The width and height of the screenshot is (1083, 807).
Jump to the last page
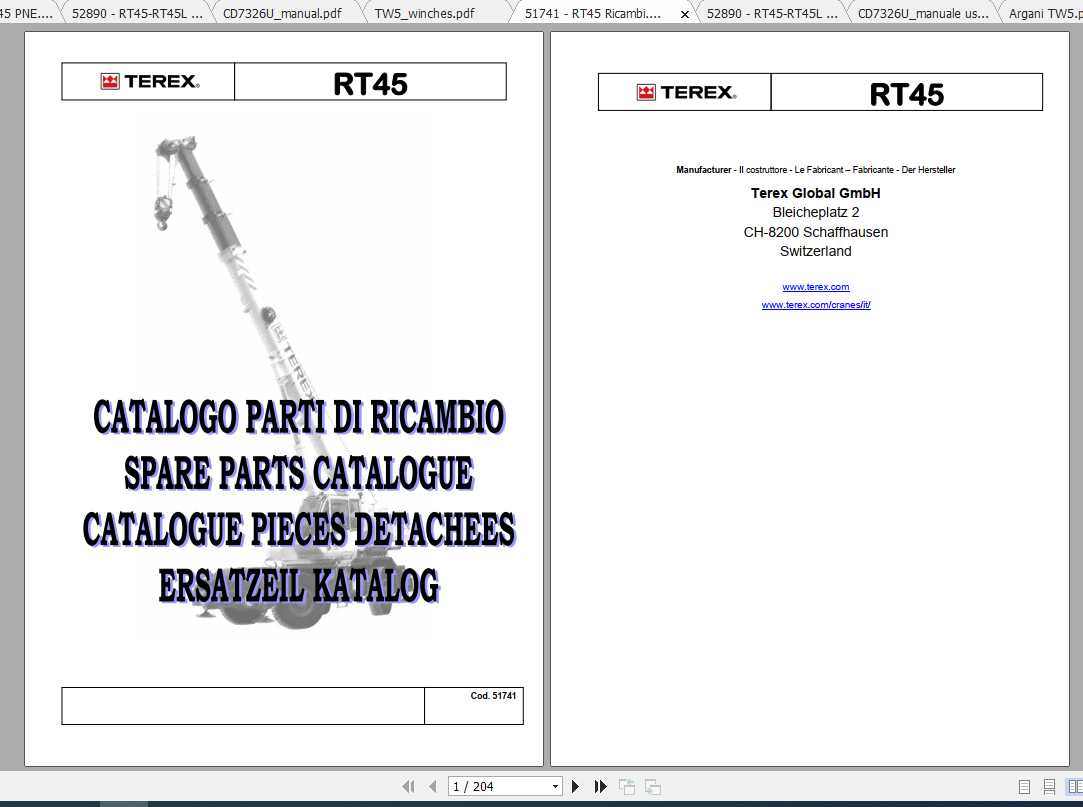600,787
